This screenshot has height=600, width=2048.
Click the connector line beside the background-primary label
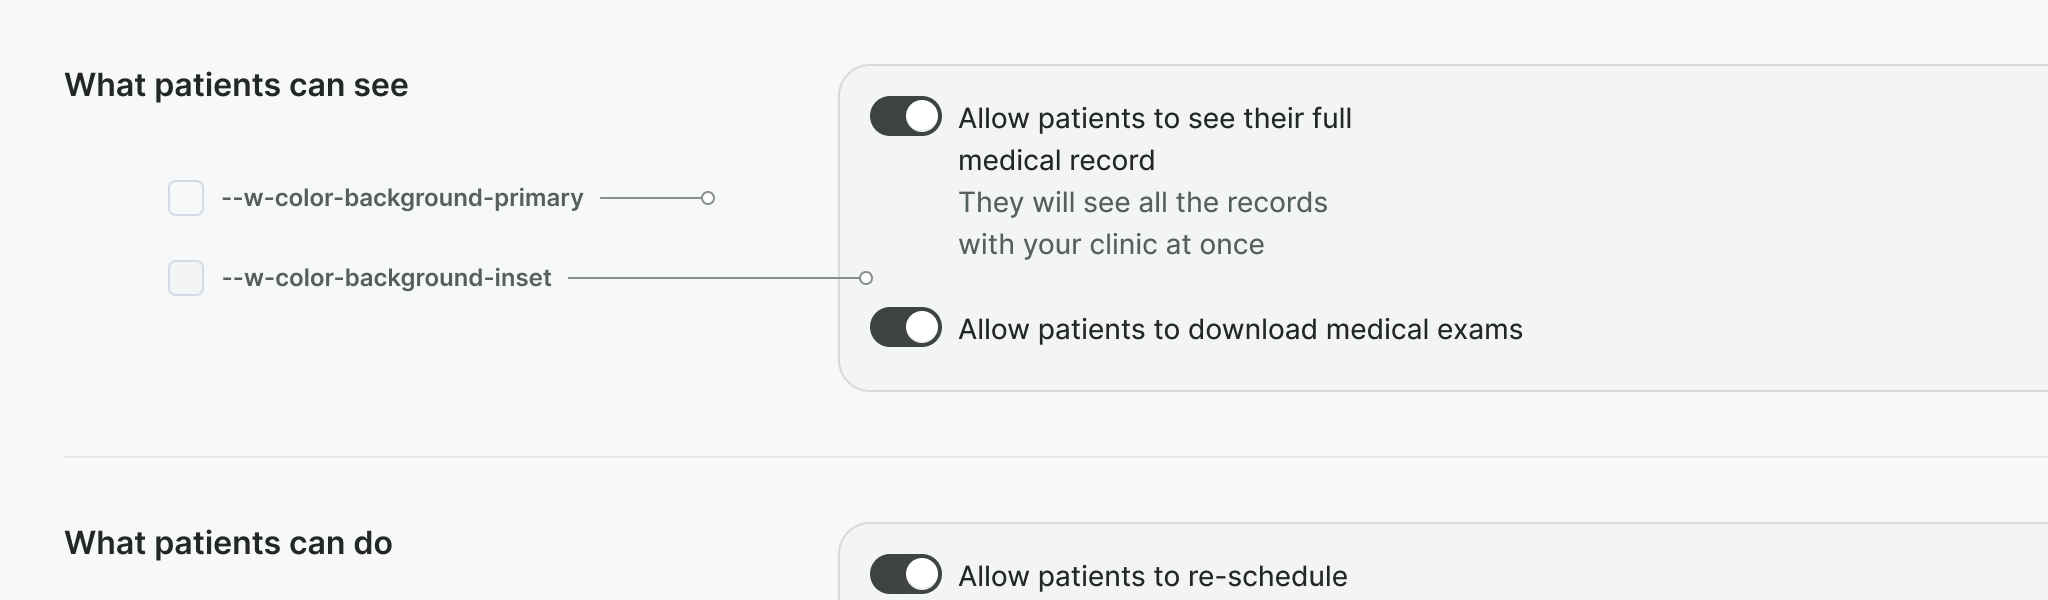[x=650, y=198]
